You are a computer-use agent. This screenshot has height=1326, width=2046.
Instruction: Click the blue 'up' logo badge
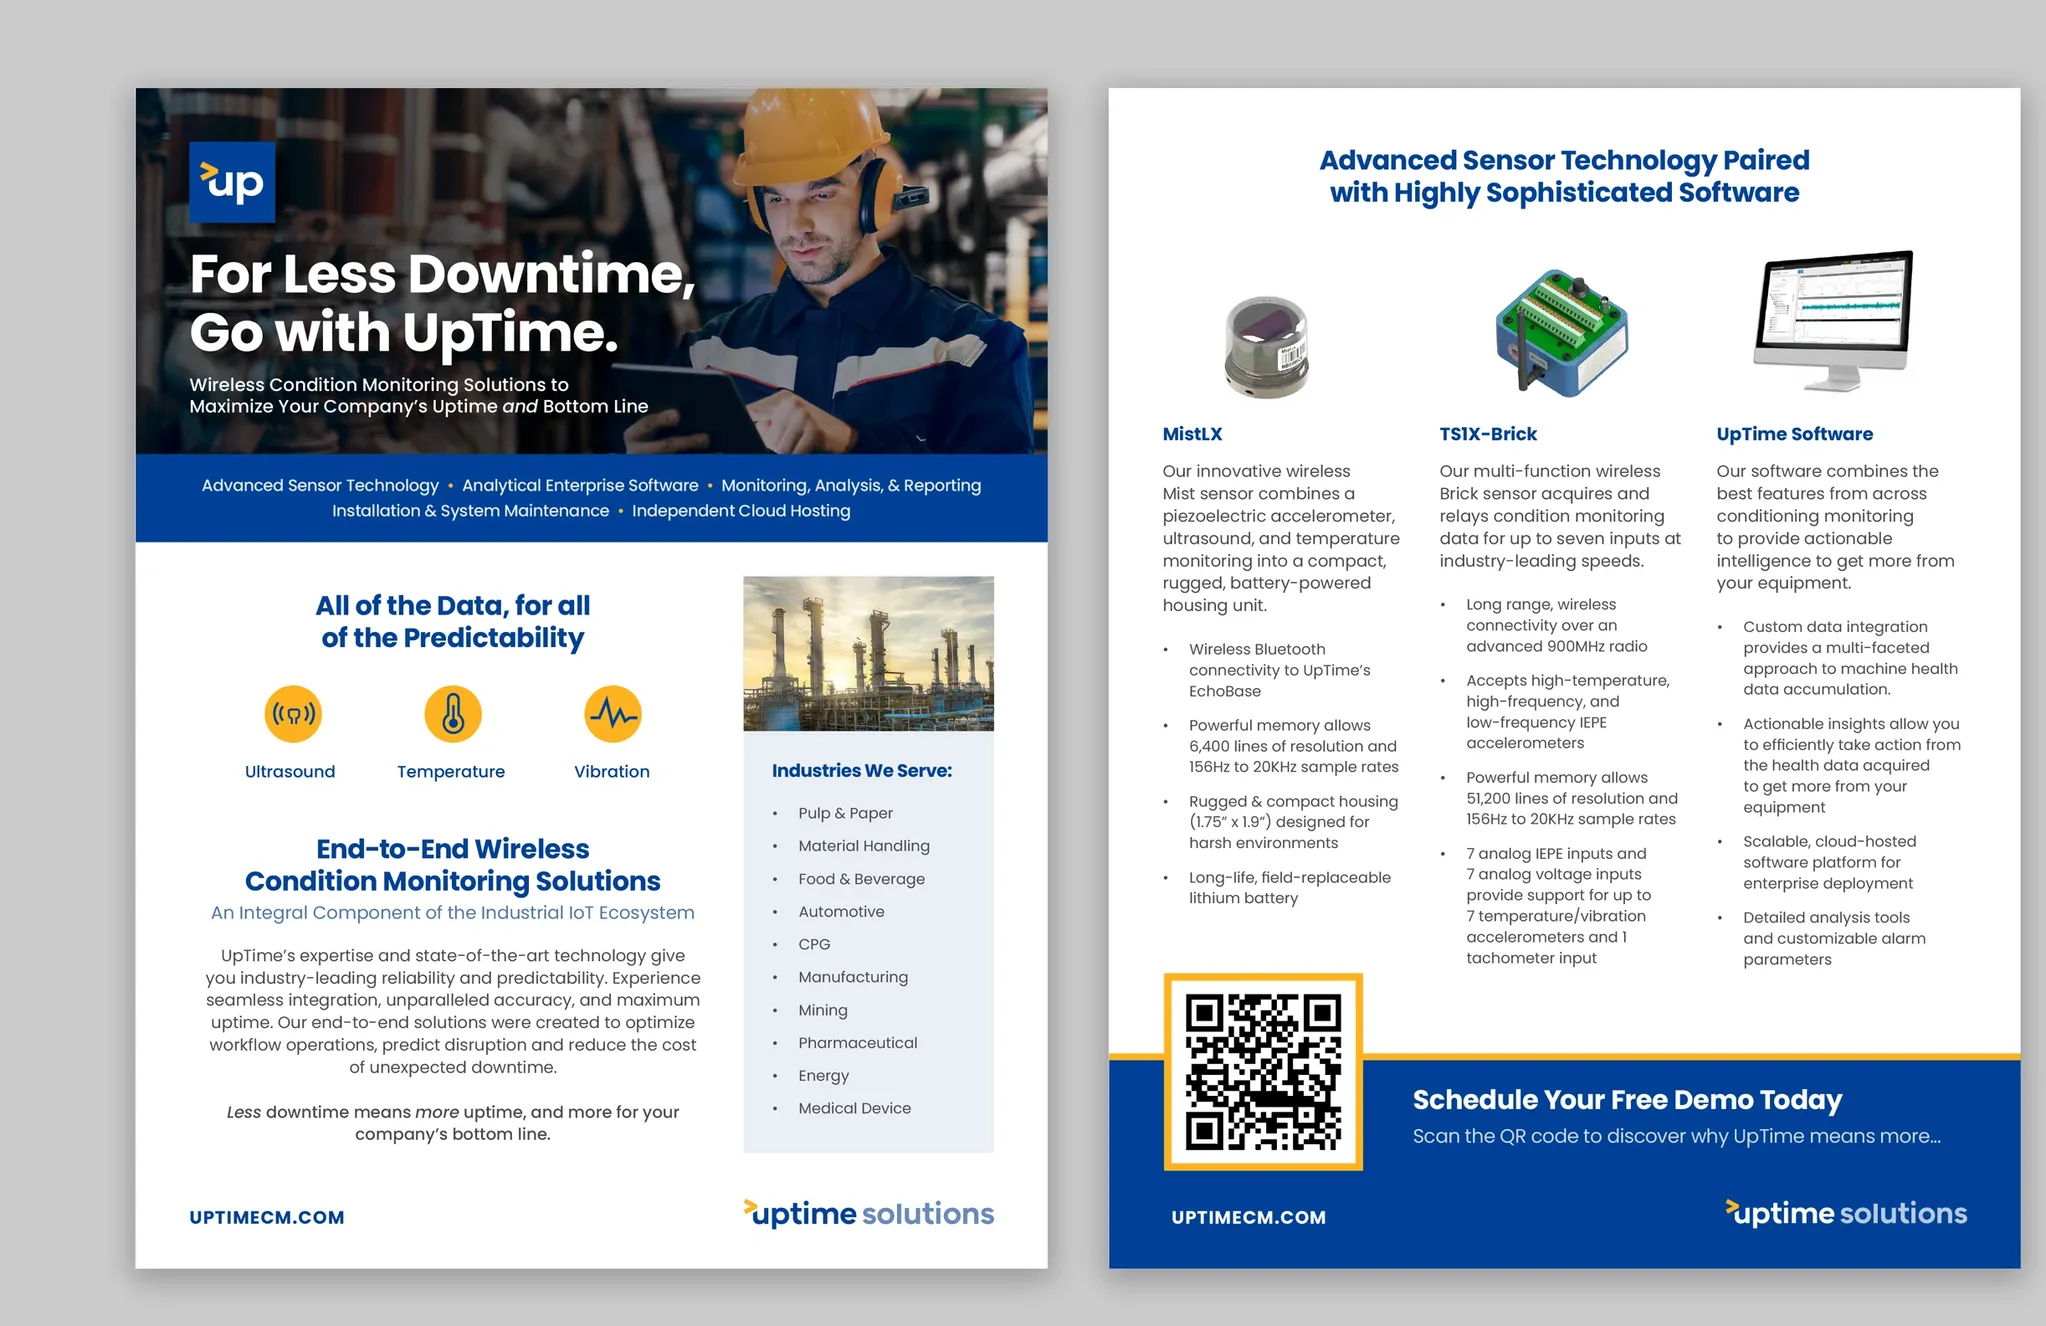click(232, 182)
